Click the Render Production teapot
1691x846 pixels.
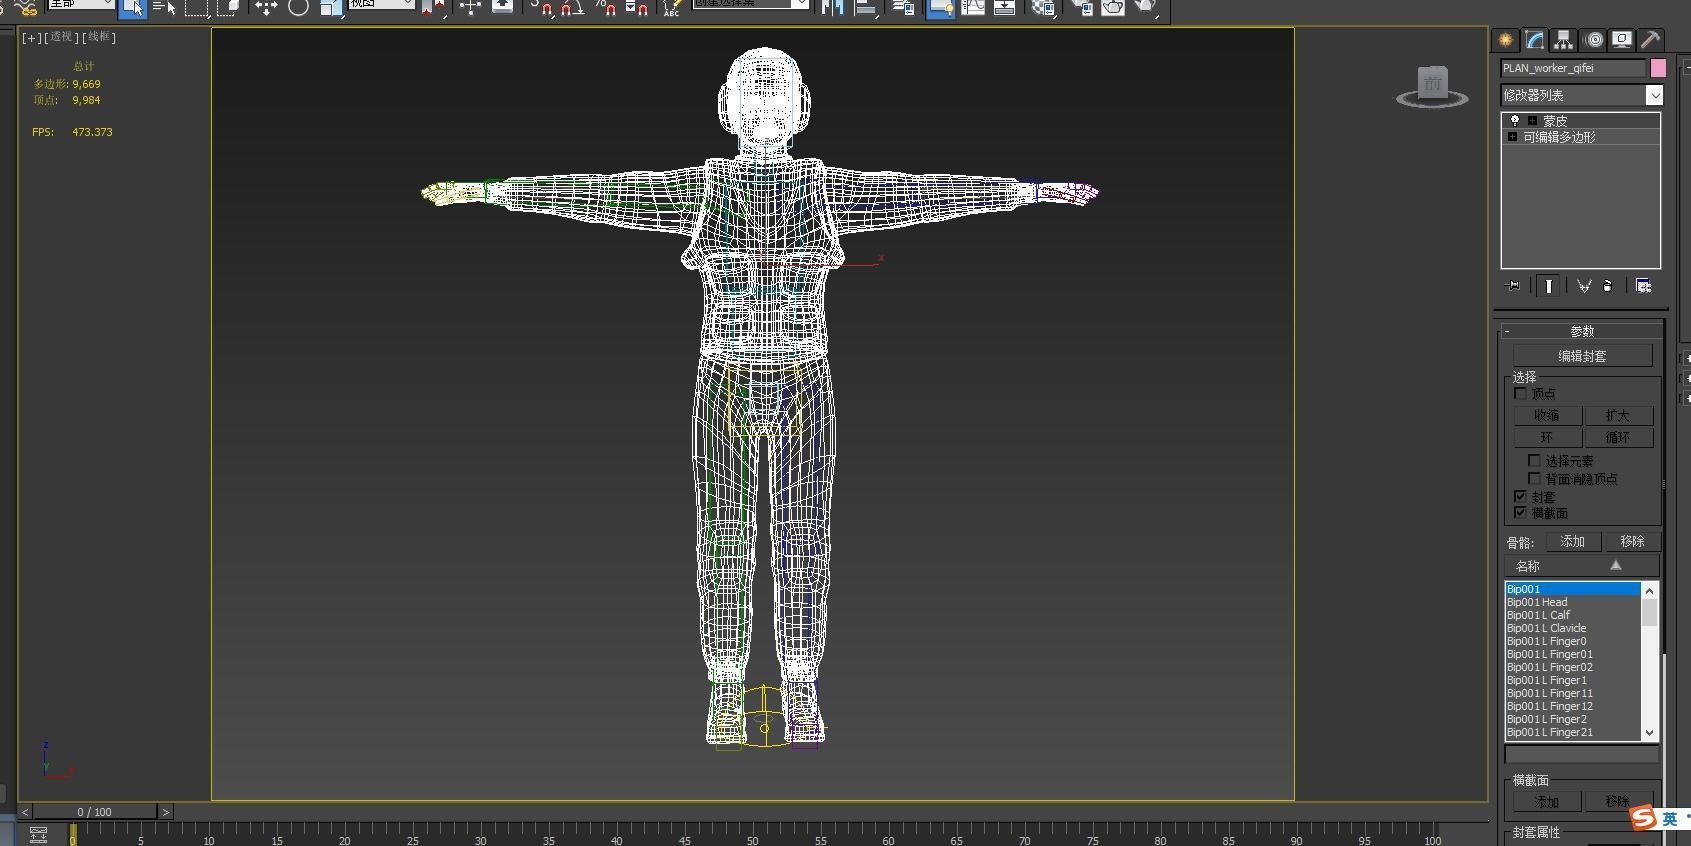click(1146, 8)
